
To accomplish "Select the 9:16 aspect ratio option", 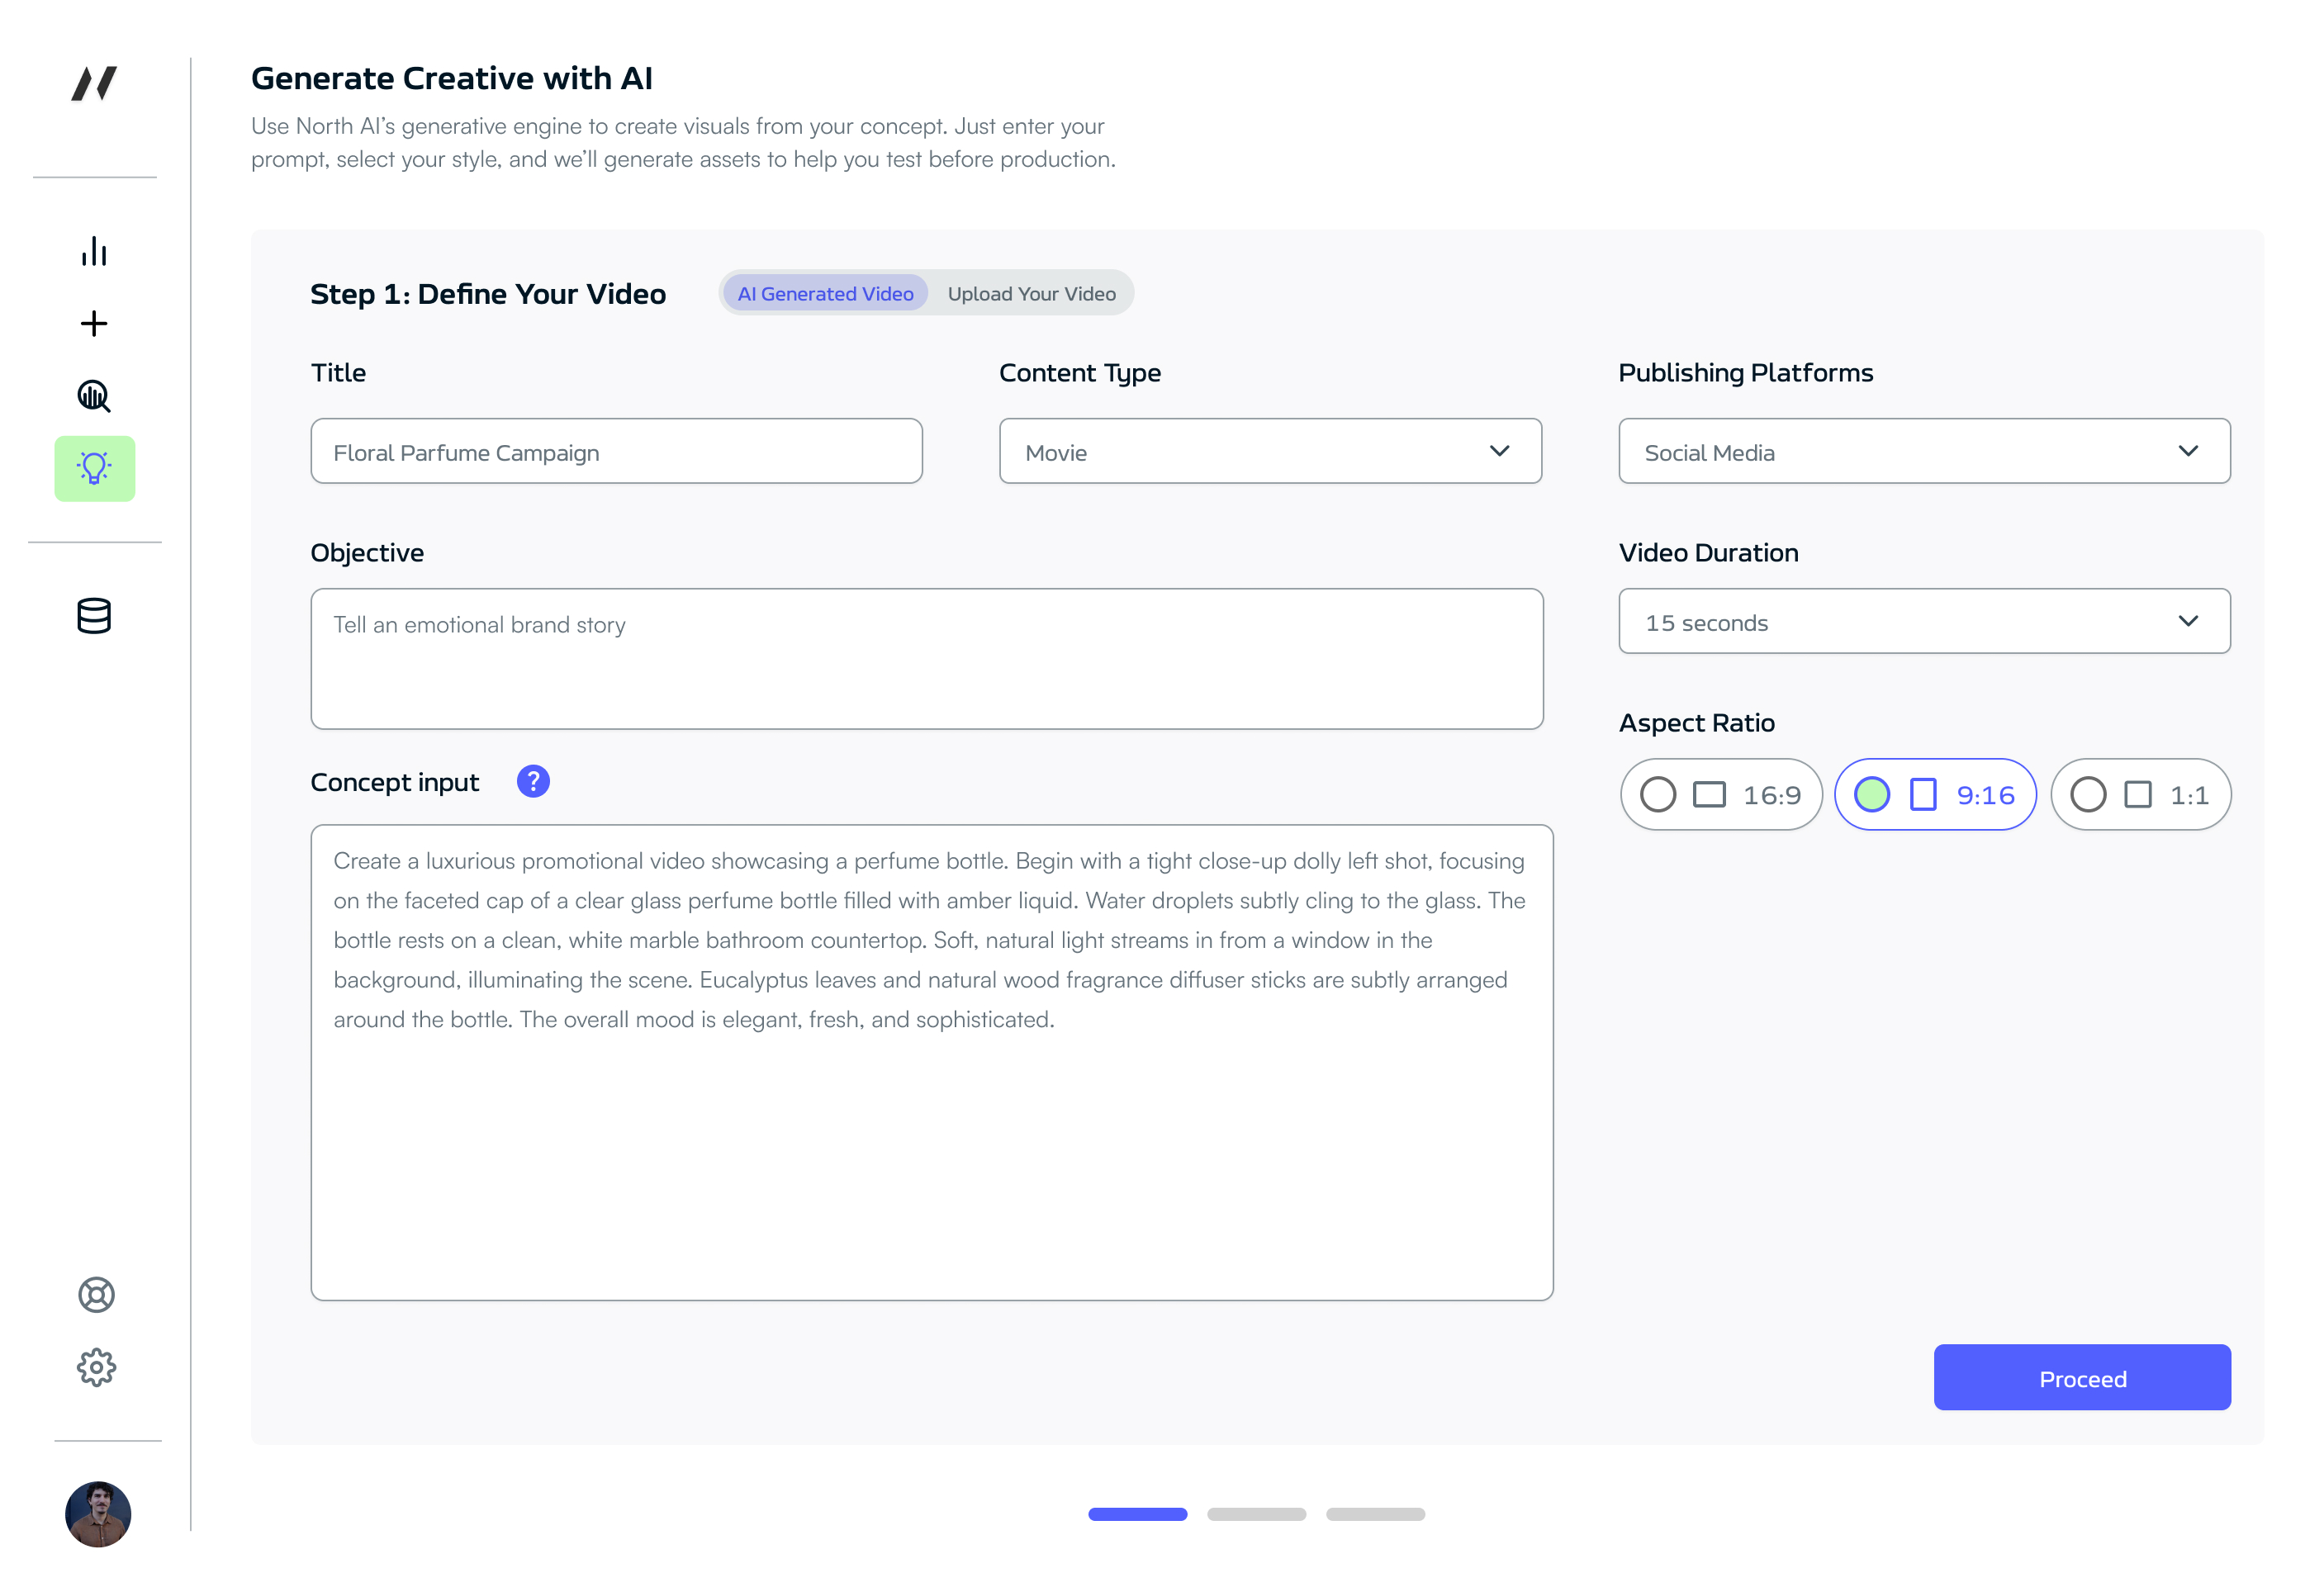I will tap(1935, 794).
